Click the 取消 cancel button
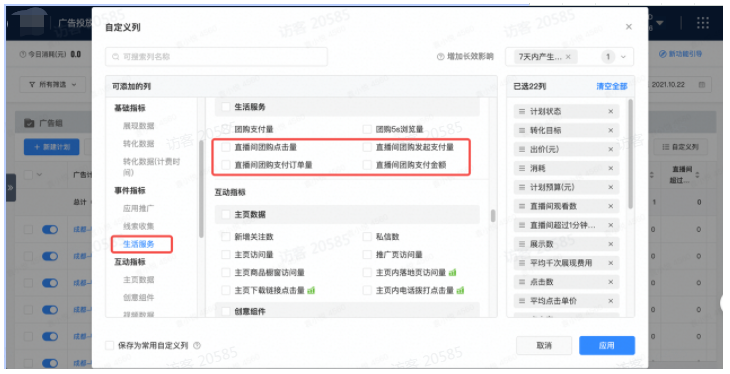730x374 pixels. tap(544, 346)
